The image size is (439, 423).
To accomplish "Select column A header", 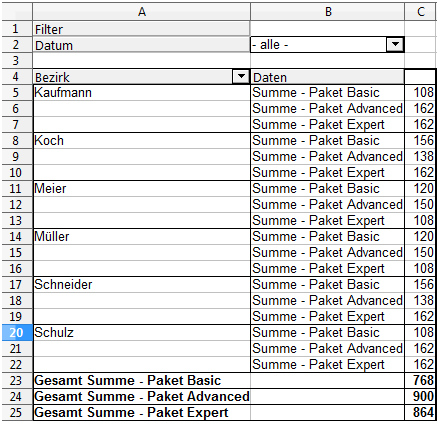I will click(142, 12).
